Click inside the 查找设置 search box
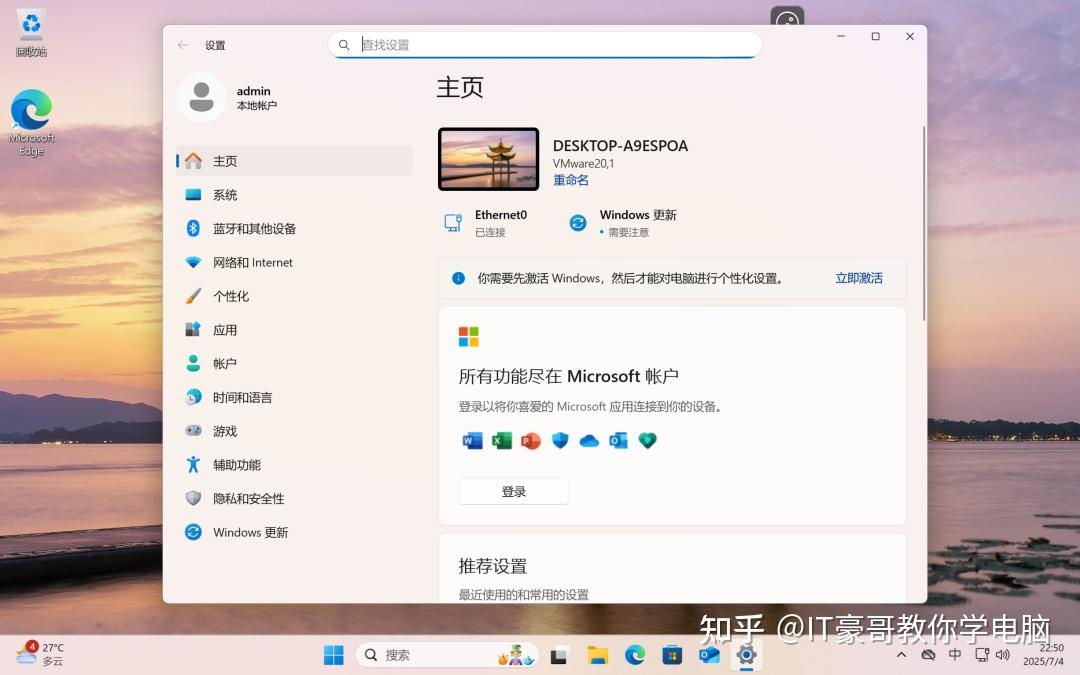The height and width of the screenshot is (675, 1080). tap(545, 44)
